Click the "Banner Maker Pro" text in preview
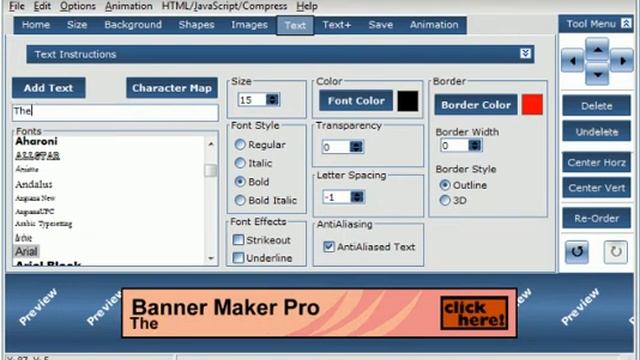Image resolution: width=640 pixels, height=360 pixels. pos(225,307)
